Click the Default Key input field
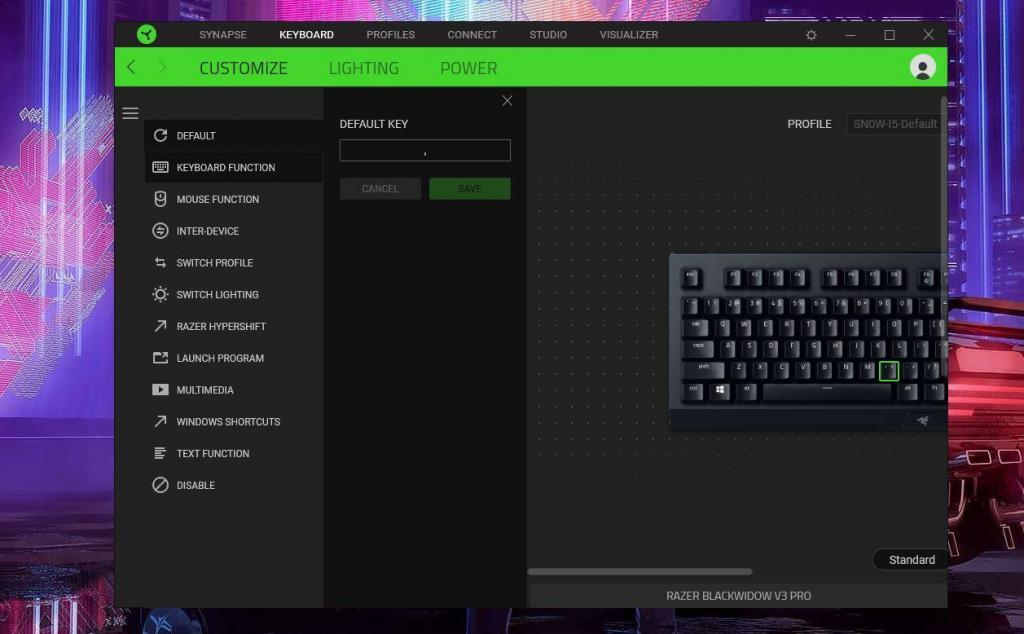Viewport: 1024px width, 634px height. (425, 151)
